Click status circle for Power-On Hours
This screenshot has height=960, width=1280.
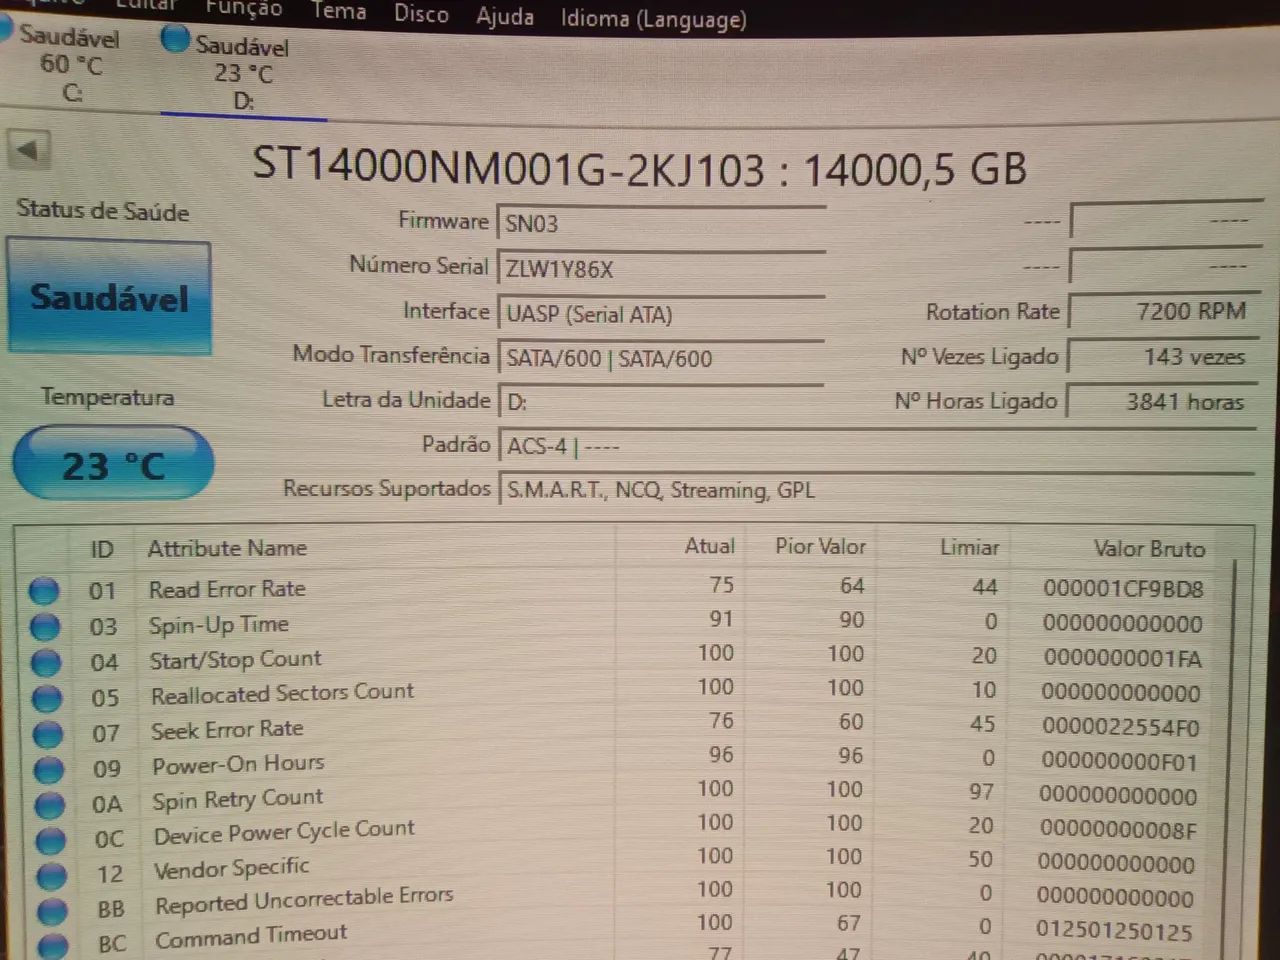tap(49, 769)
